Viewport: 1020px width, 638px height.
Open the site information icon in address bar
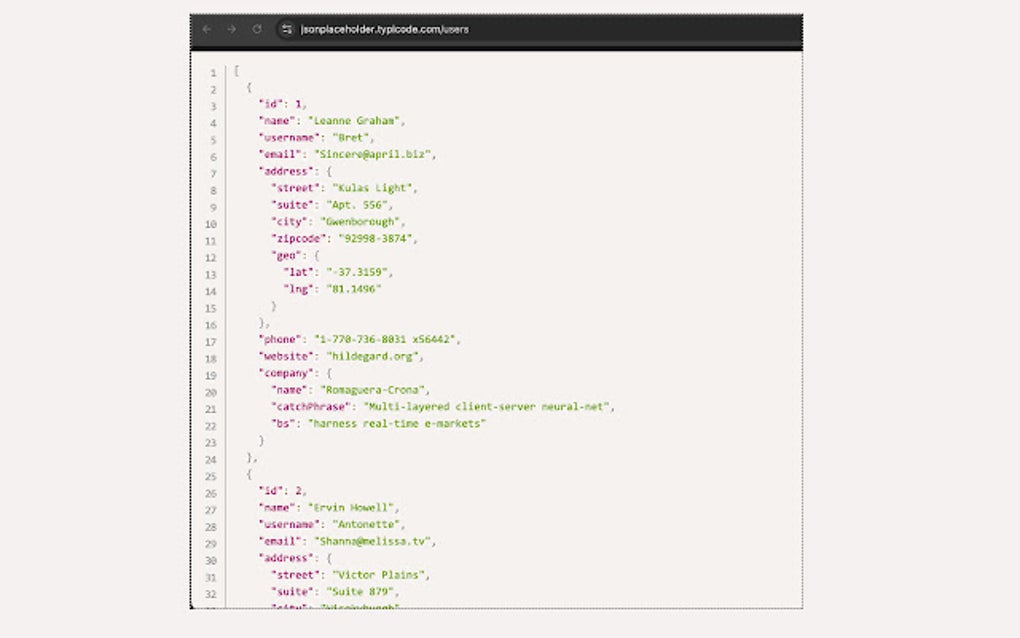(286, 30)
